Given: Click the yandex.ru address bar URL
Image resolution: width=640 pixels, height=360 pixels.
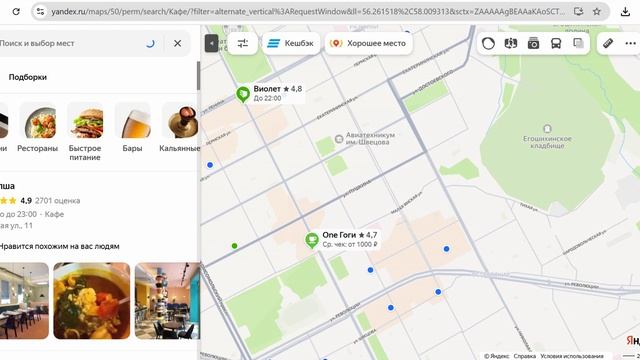Looking at the screenshot, I should (x=308, y=11).
